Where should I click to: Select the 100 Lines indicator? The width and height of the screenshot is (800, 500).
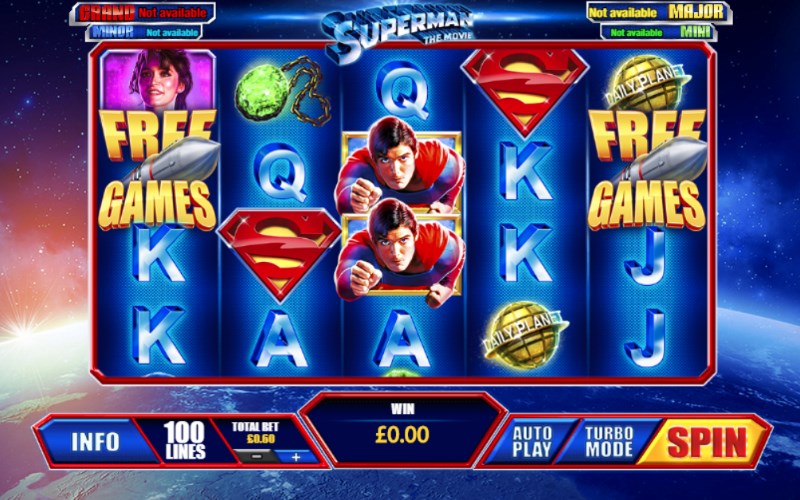(185, 440)
